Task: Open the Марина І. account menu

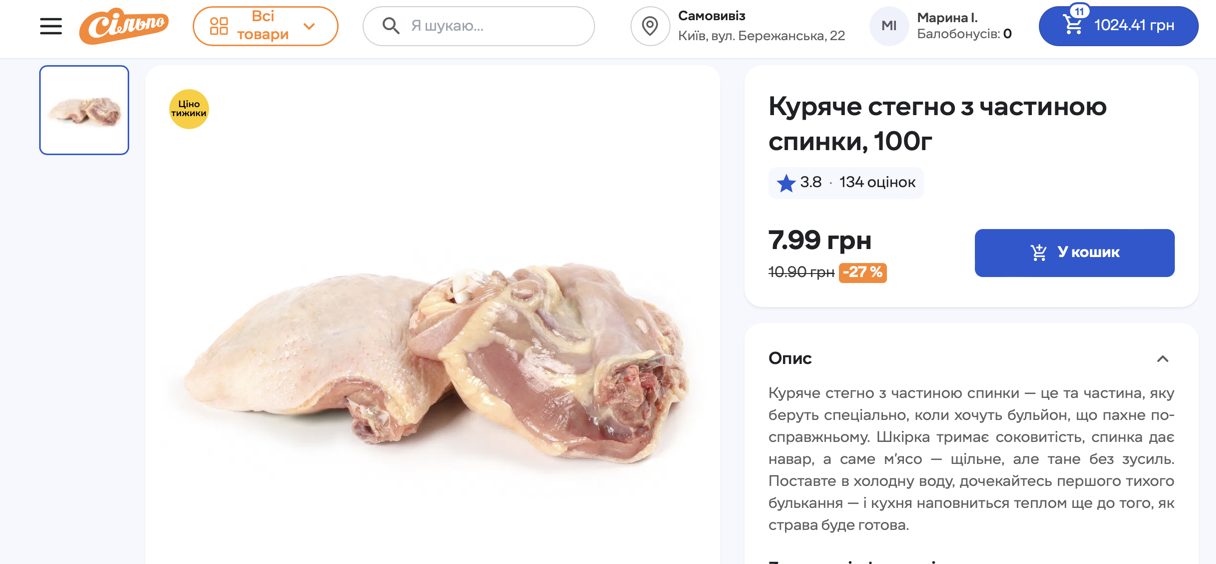Action: [x=964, y=26]
